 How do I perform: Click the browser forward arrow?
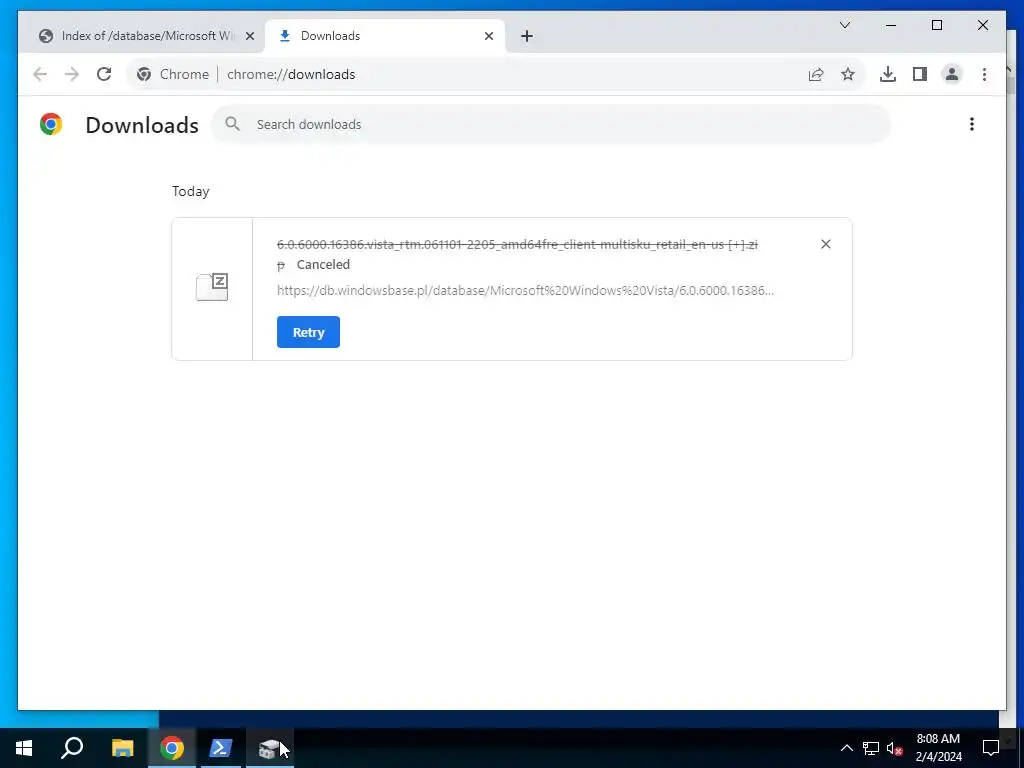(x=72, y=74)
